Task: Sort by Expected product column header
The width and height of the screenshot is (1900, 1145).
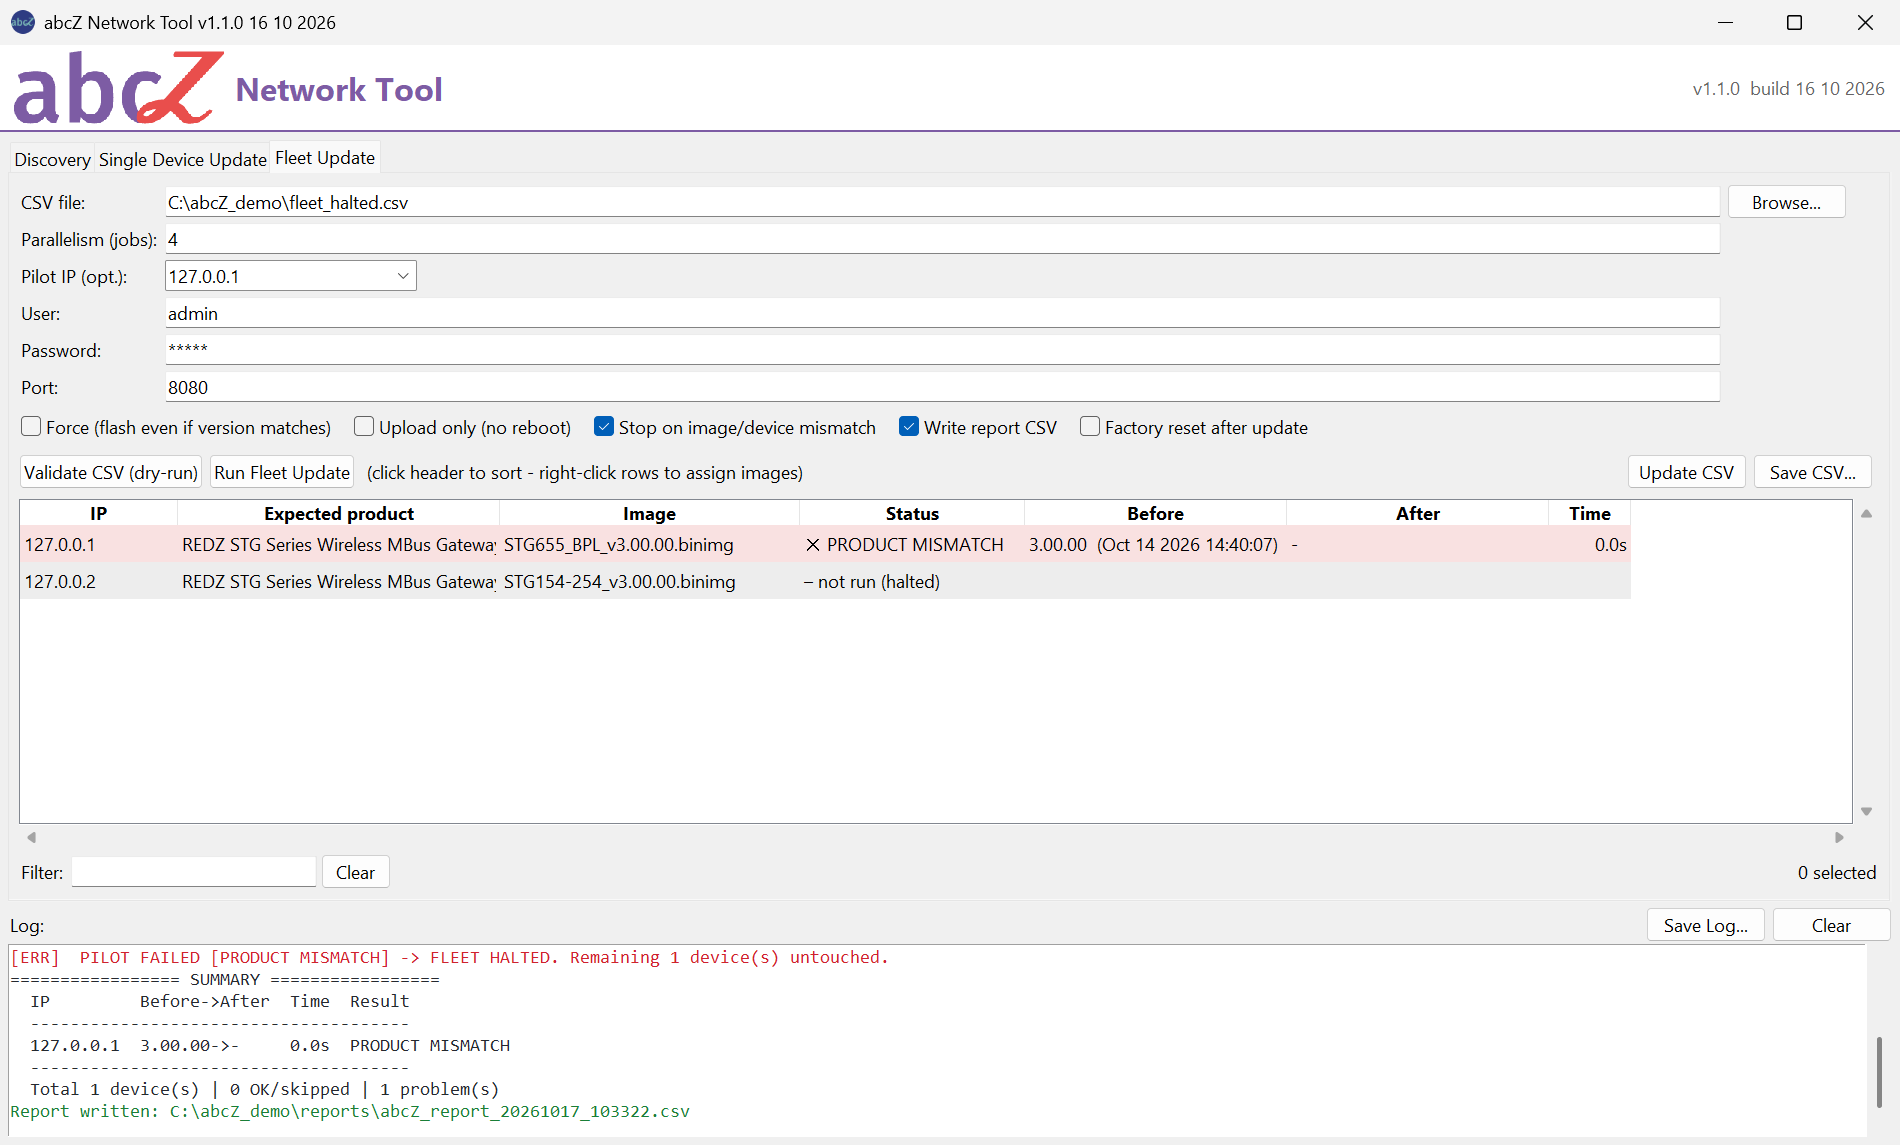Action: click(x=338, y=513)
